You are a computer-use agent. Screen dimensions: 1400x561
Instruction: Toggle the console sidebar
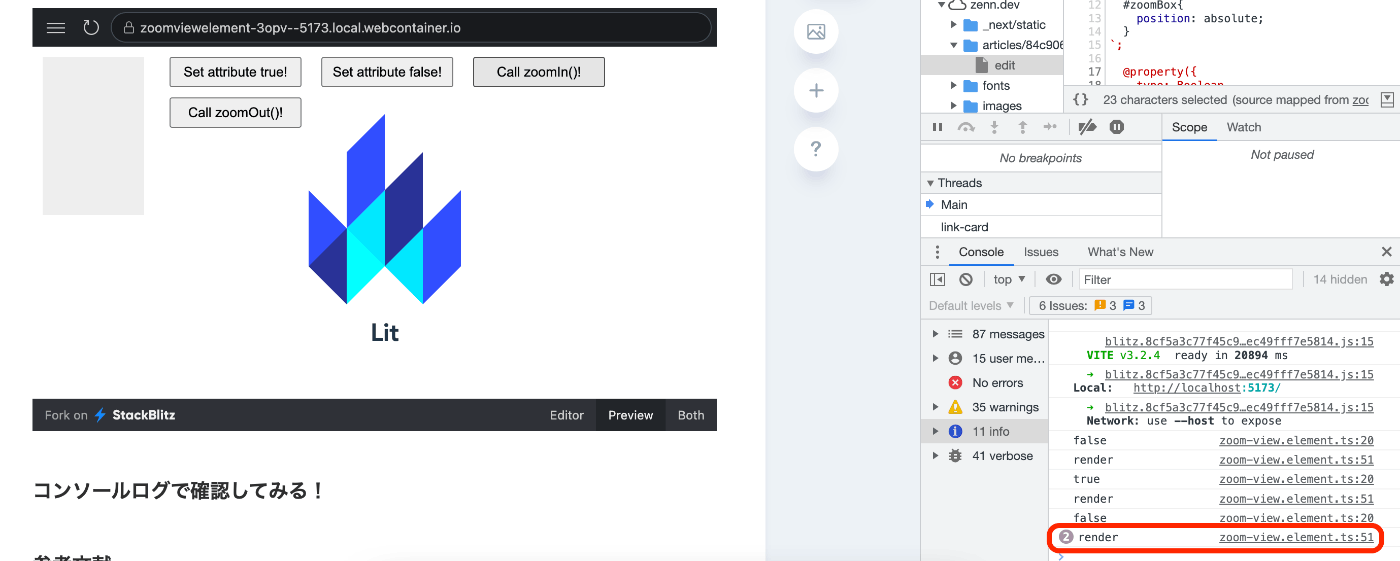click(x=937, y=279)
